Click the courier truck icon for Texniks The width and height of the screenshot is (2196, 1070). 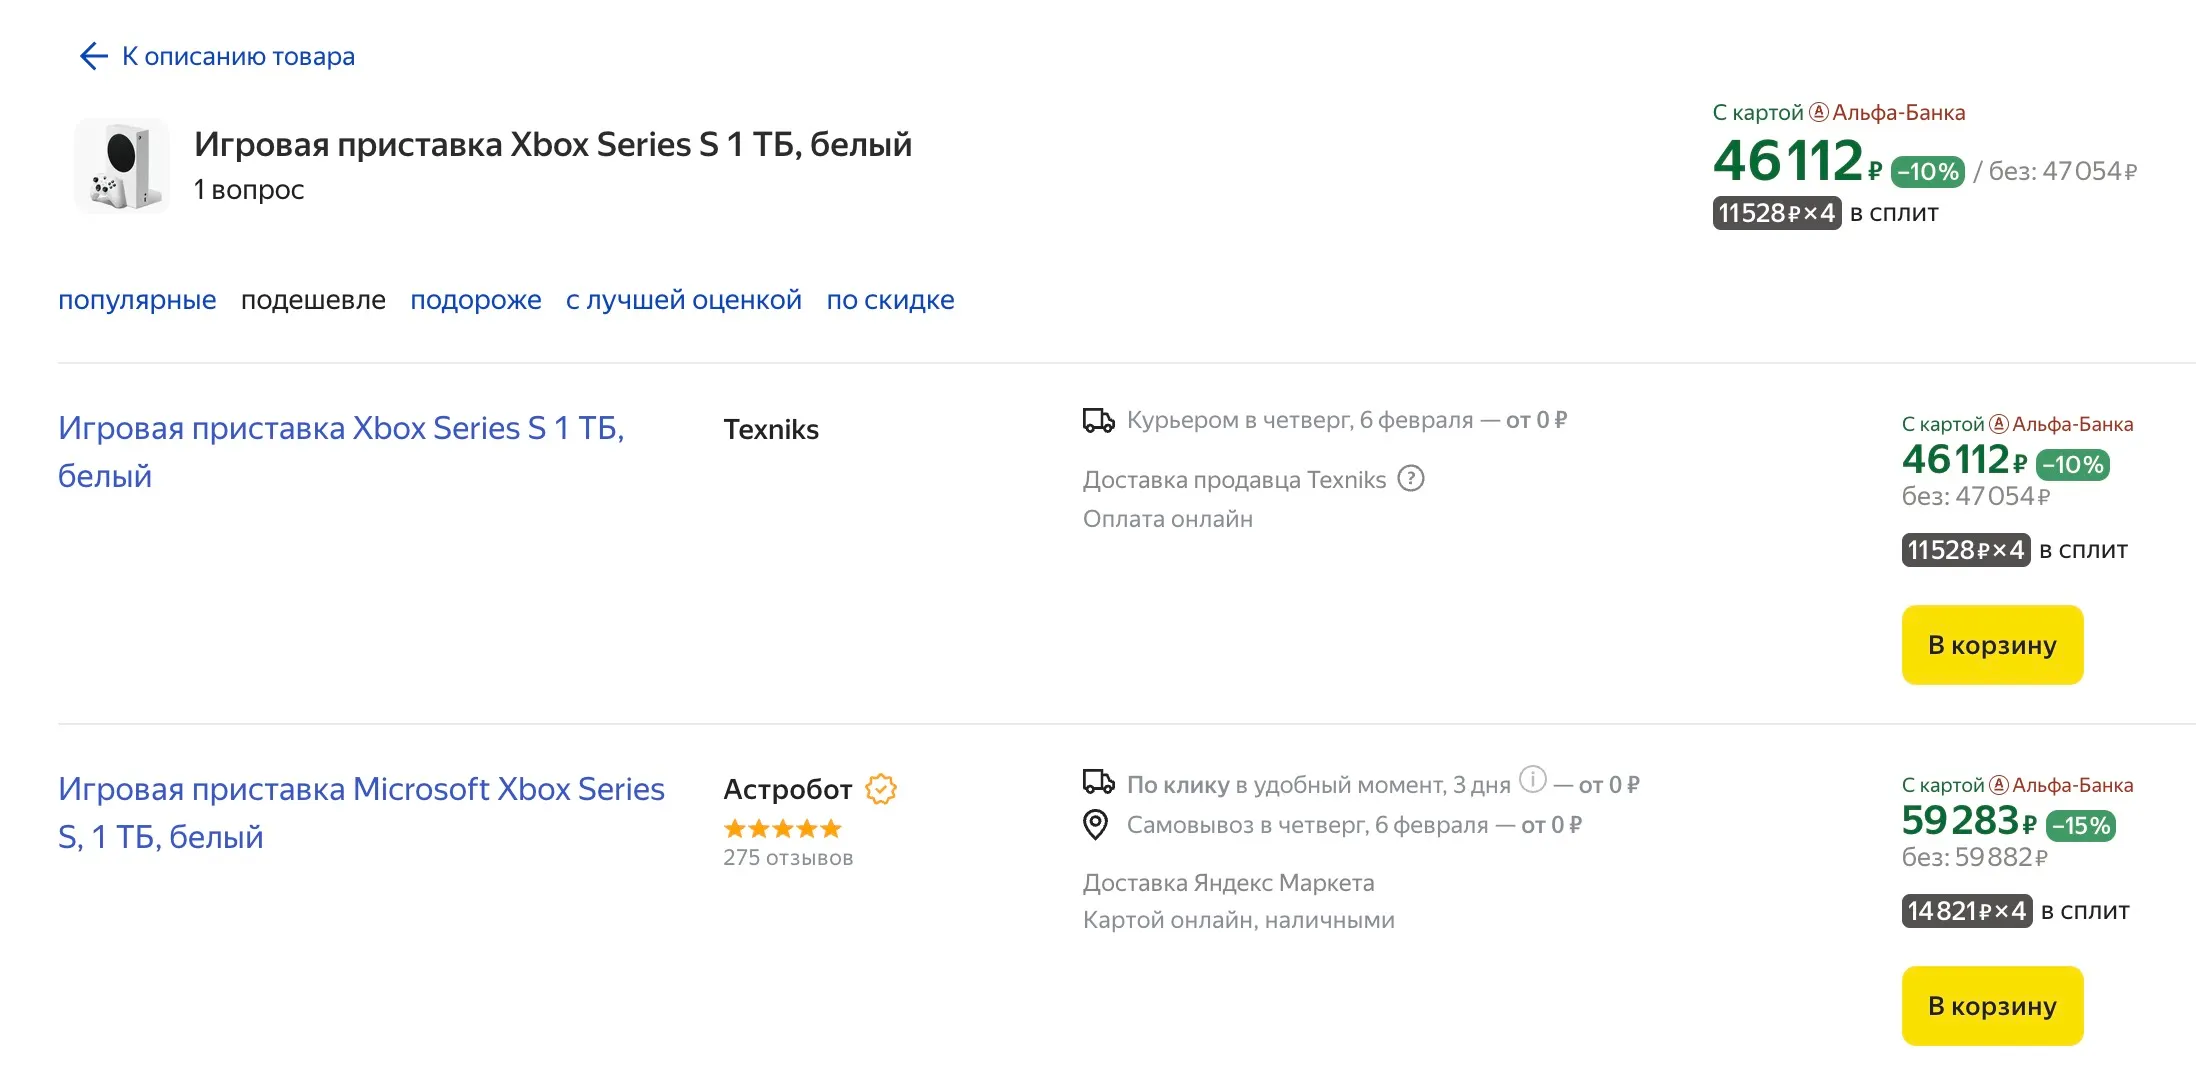tap(1098, 420)
